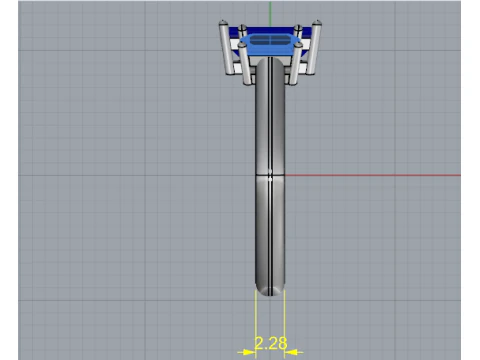Select the leftmost outer post on razor head
The image size is (480, 360).
(226, 48)
